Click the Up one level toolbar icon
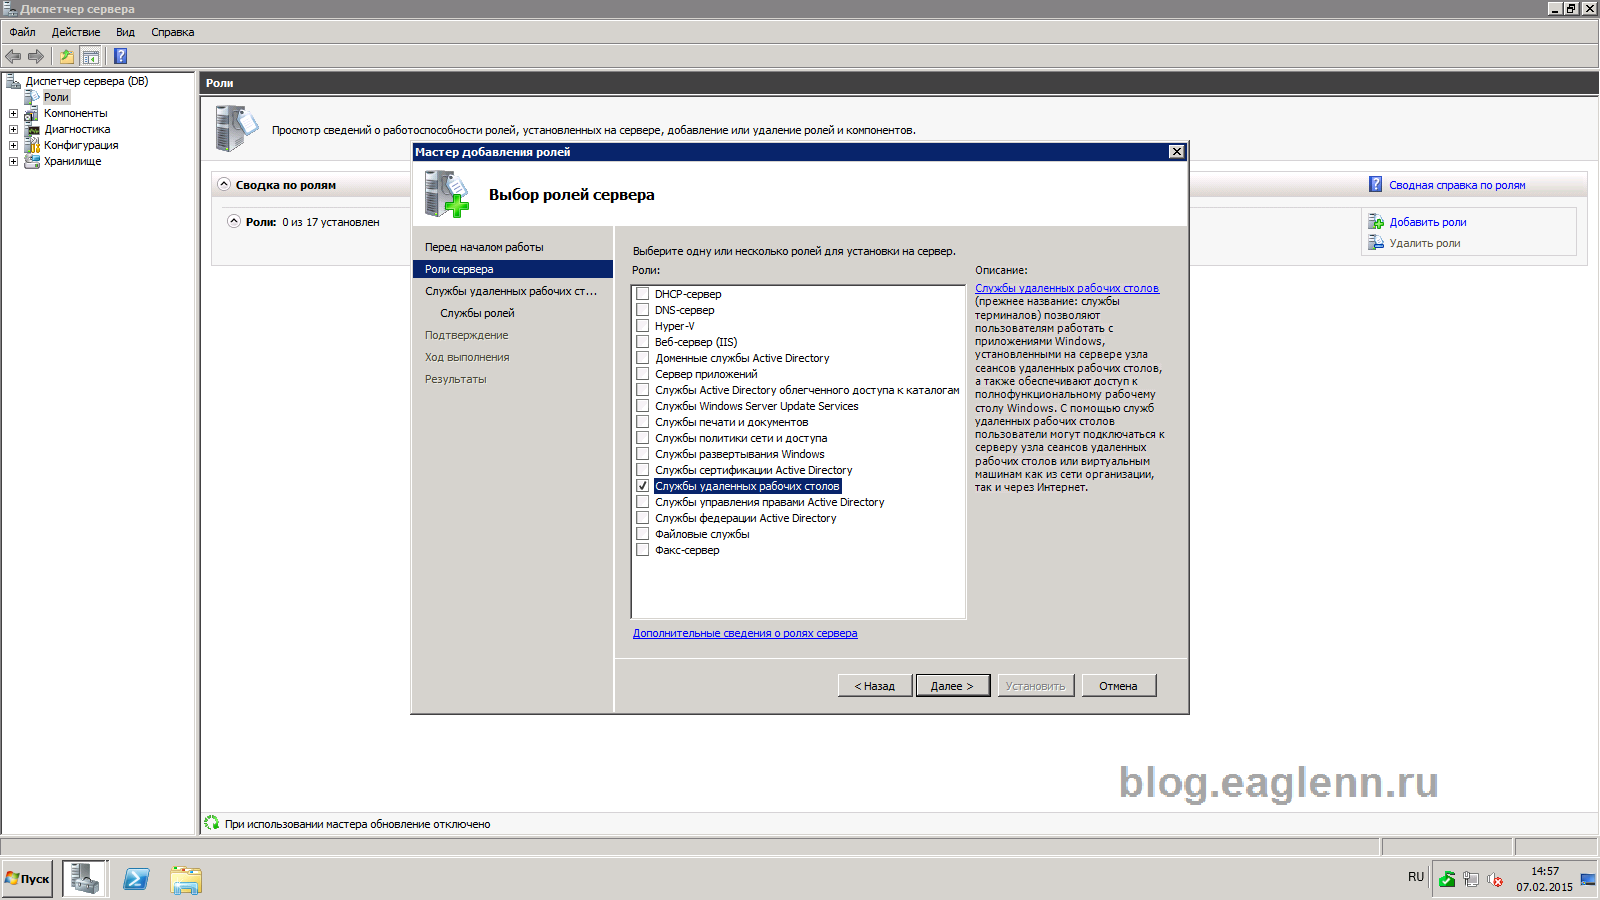The height and width of the screenshot is (900, 1600). (x=66, y=56)
